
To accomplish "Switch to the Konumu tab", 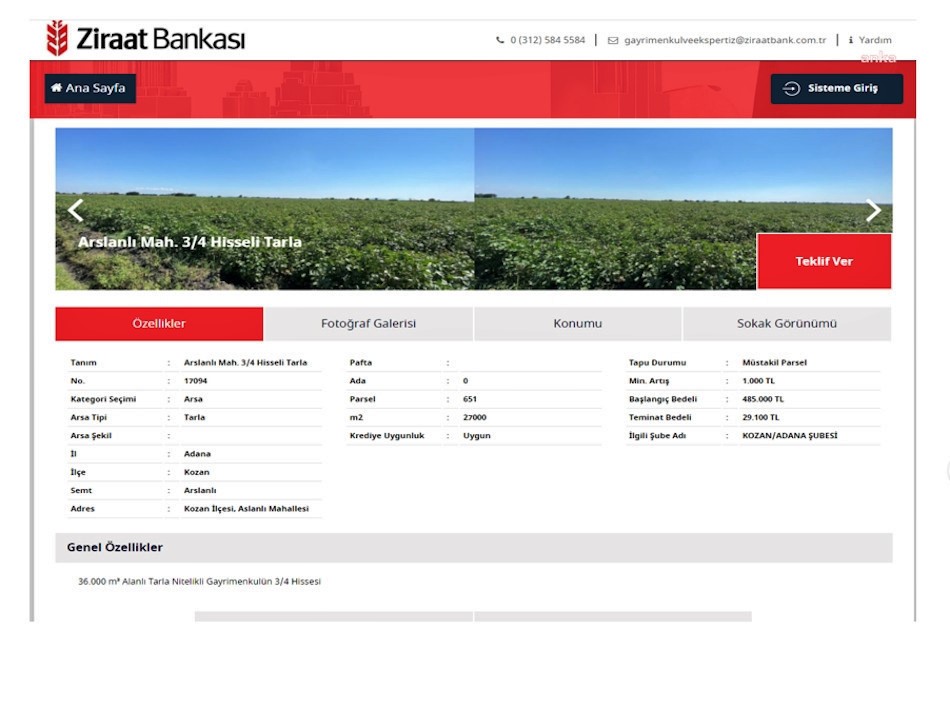I will (577, 324).
